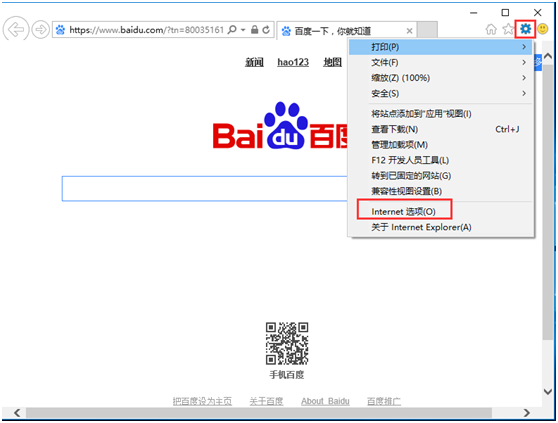Refresh the page with reload icon
The width and height of the screenshot is (558, 423).
pos(266,30)
